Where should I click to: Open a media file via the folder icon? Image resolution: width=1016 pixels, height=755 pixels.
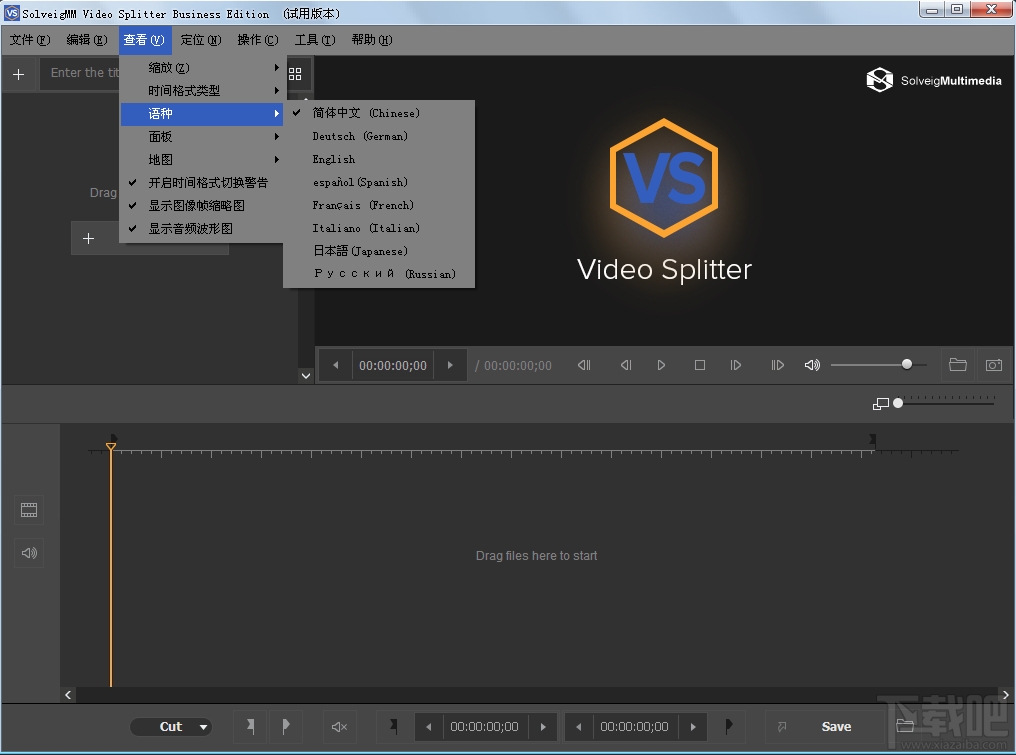click(957, 365)
